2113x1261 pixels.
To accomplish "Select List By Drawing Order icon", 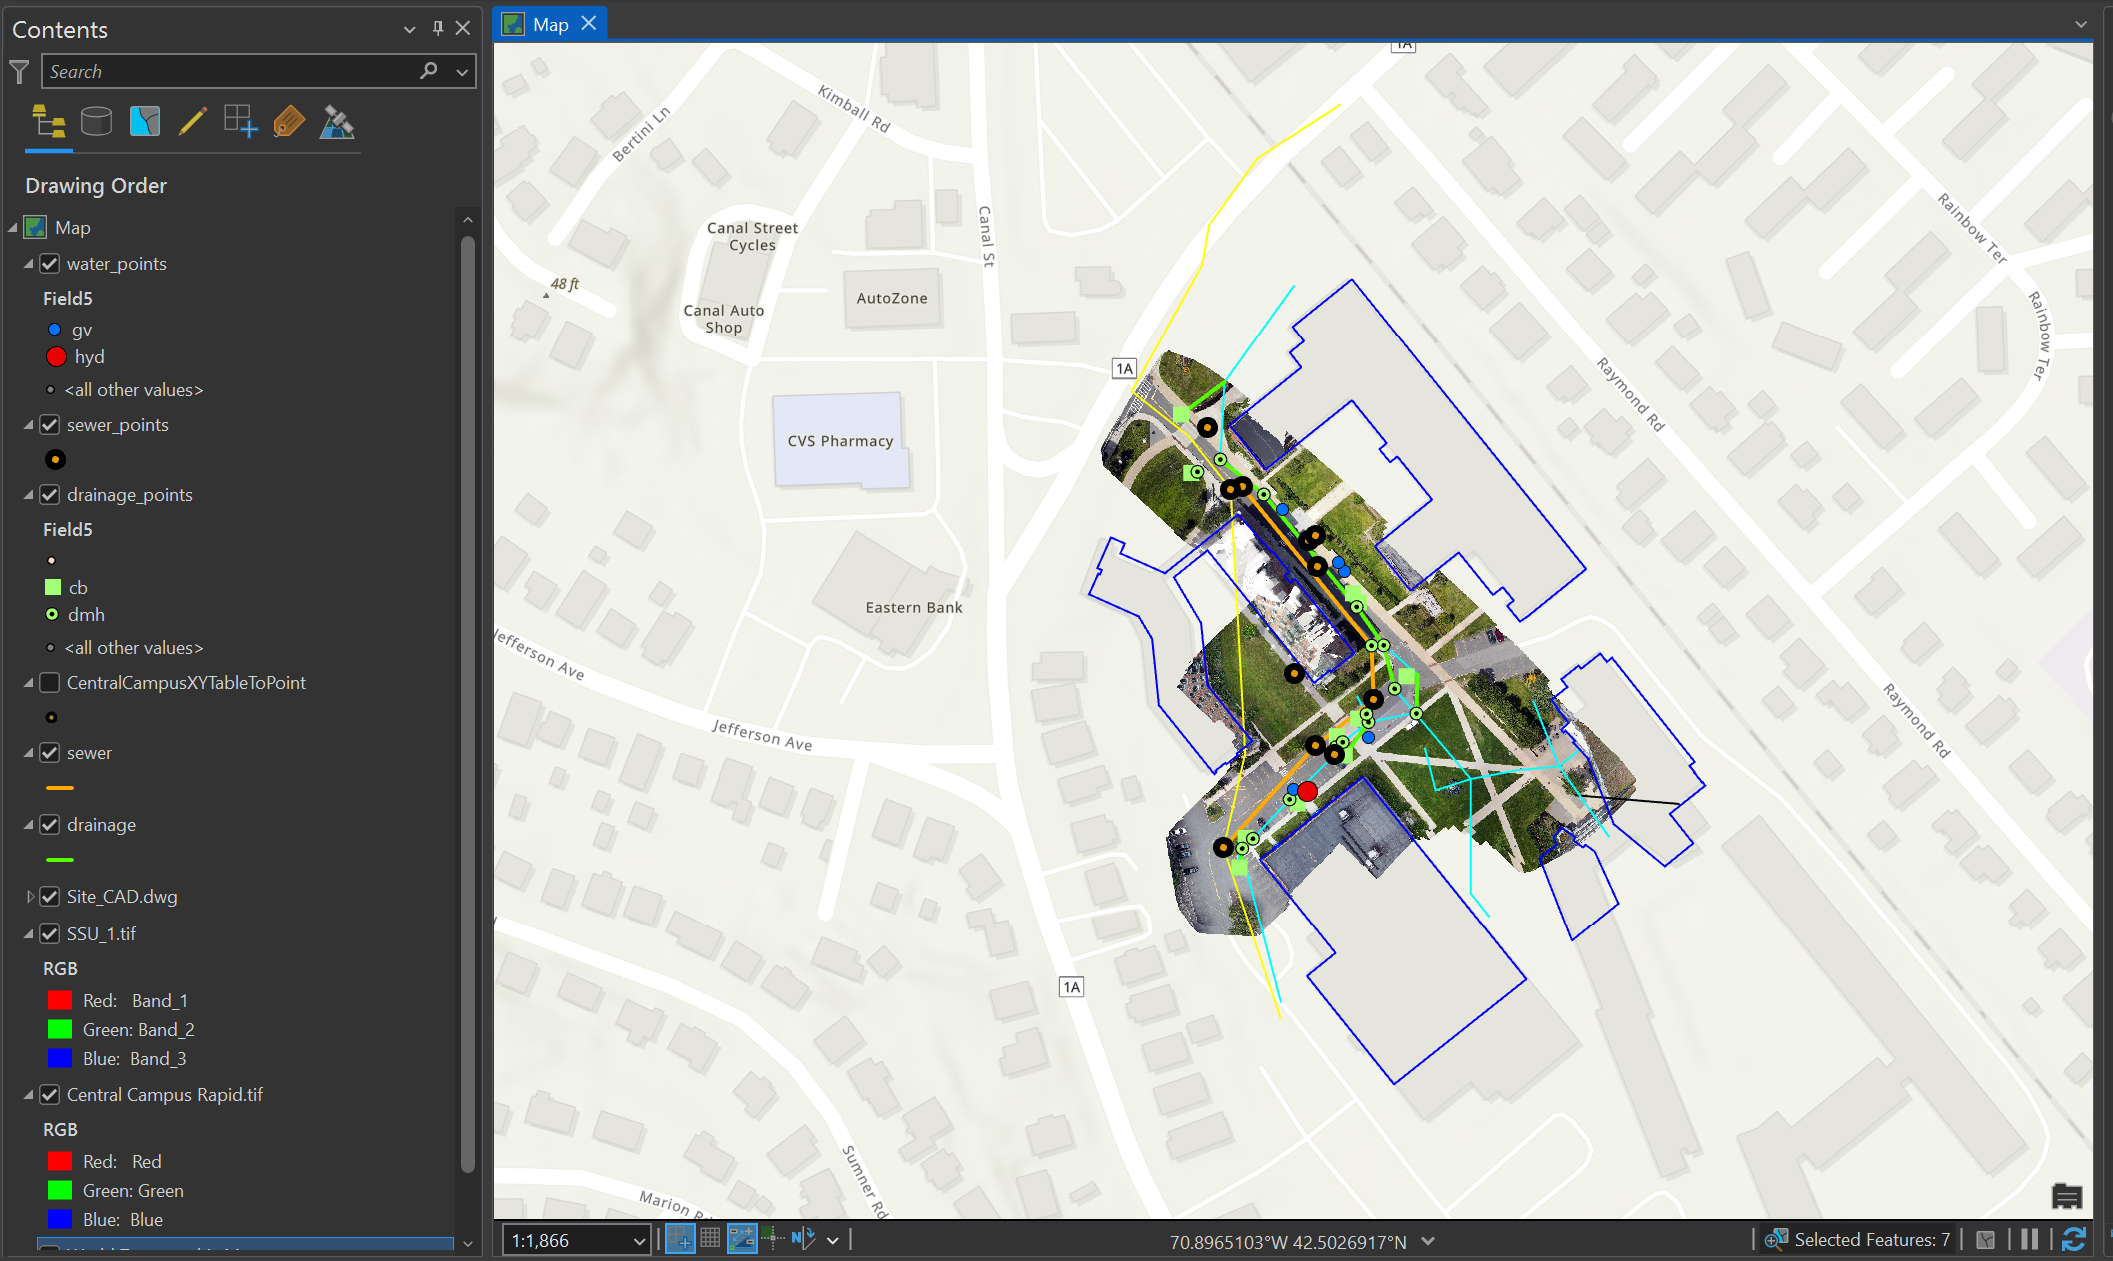I will point(48,122).
